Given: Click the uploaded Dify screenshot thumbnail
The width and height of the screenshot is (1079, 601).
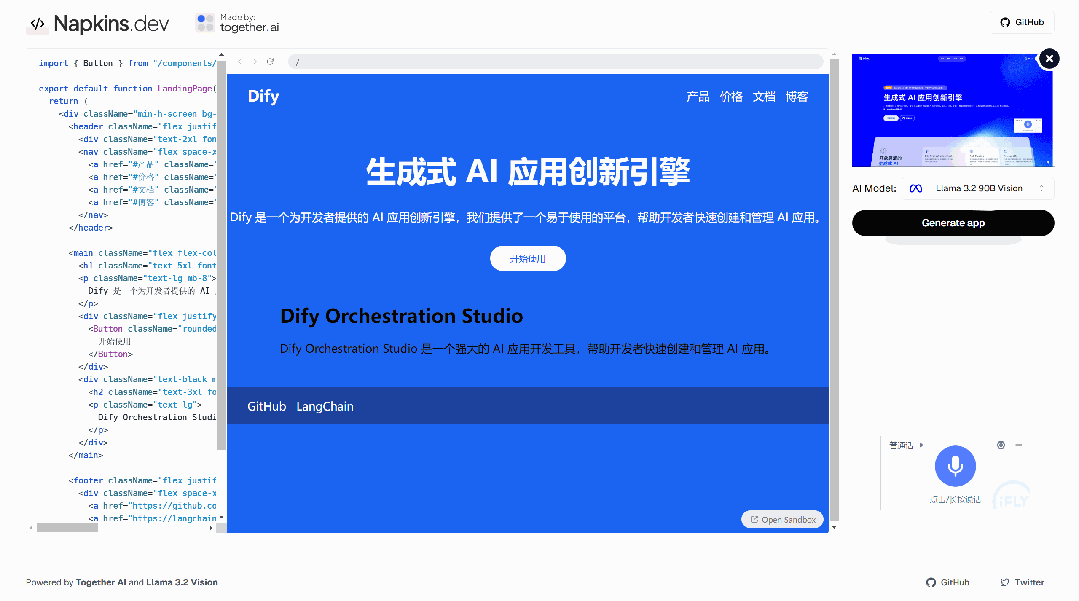Looking at the screenshot, I should tap(952, 110).
